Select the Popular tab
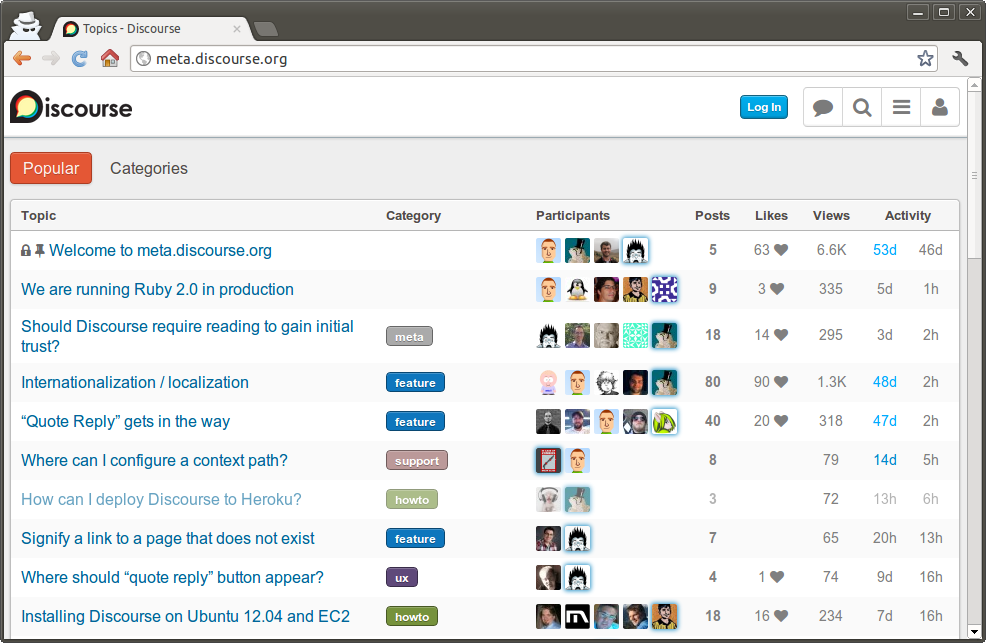Image resolution: width=986 pixels, height=643 pixels. (51, 168)
